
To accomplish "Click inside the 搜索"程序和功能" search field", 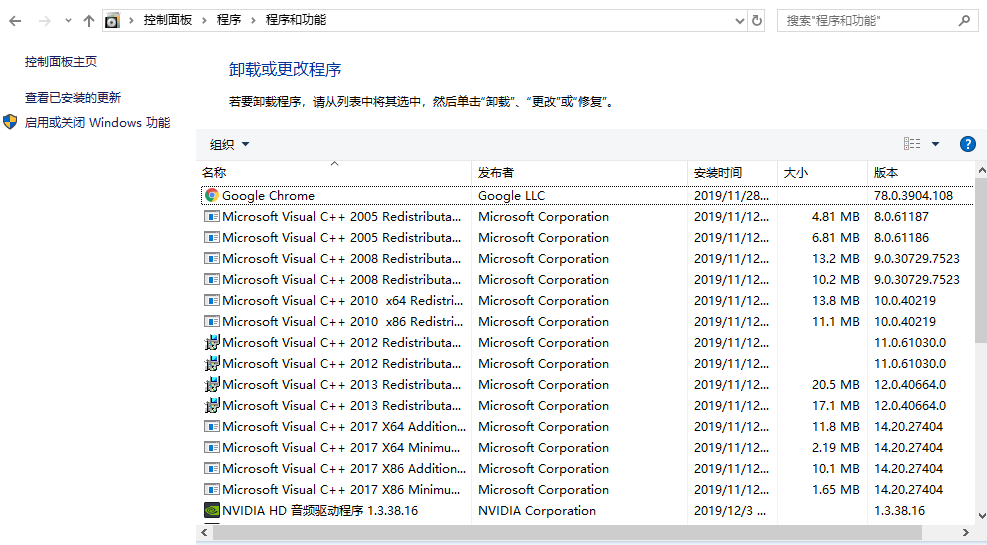I will 865,20.
